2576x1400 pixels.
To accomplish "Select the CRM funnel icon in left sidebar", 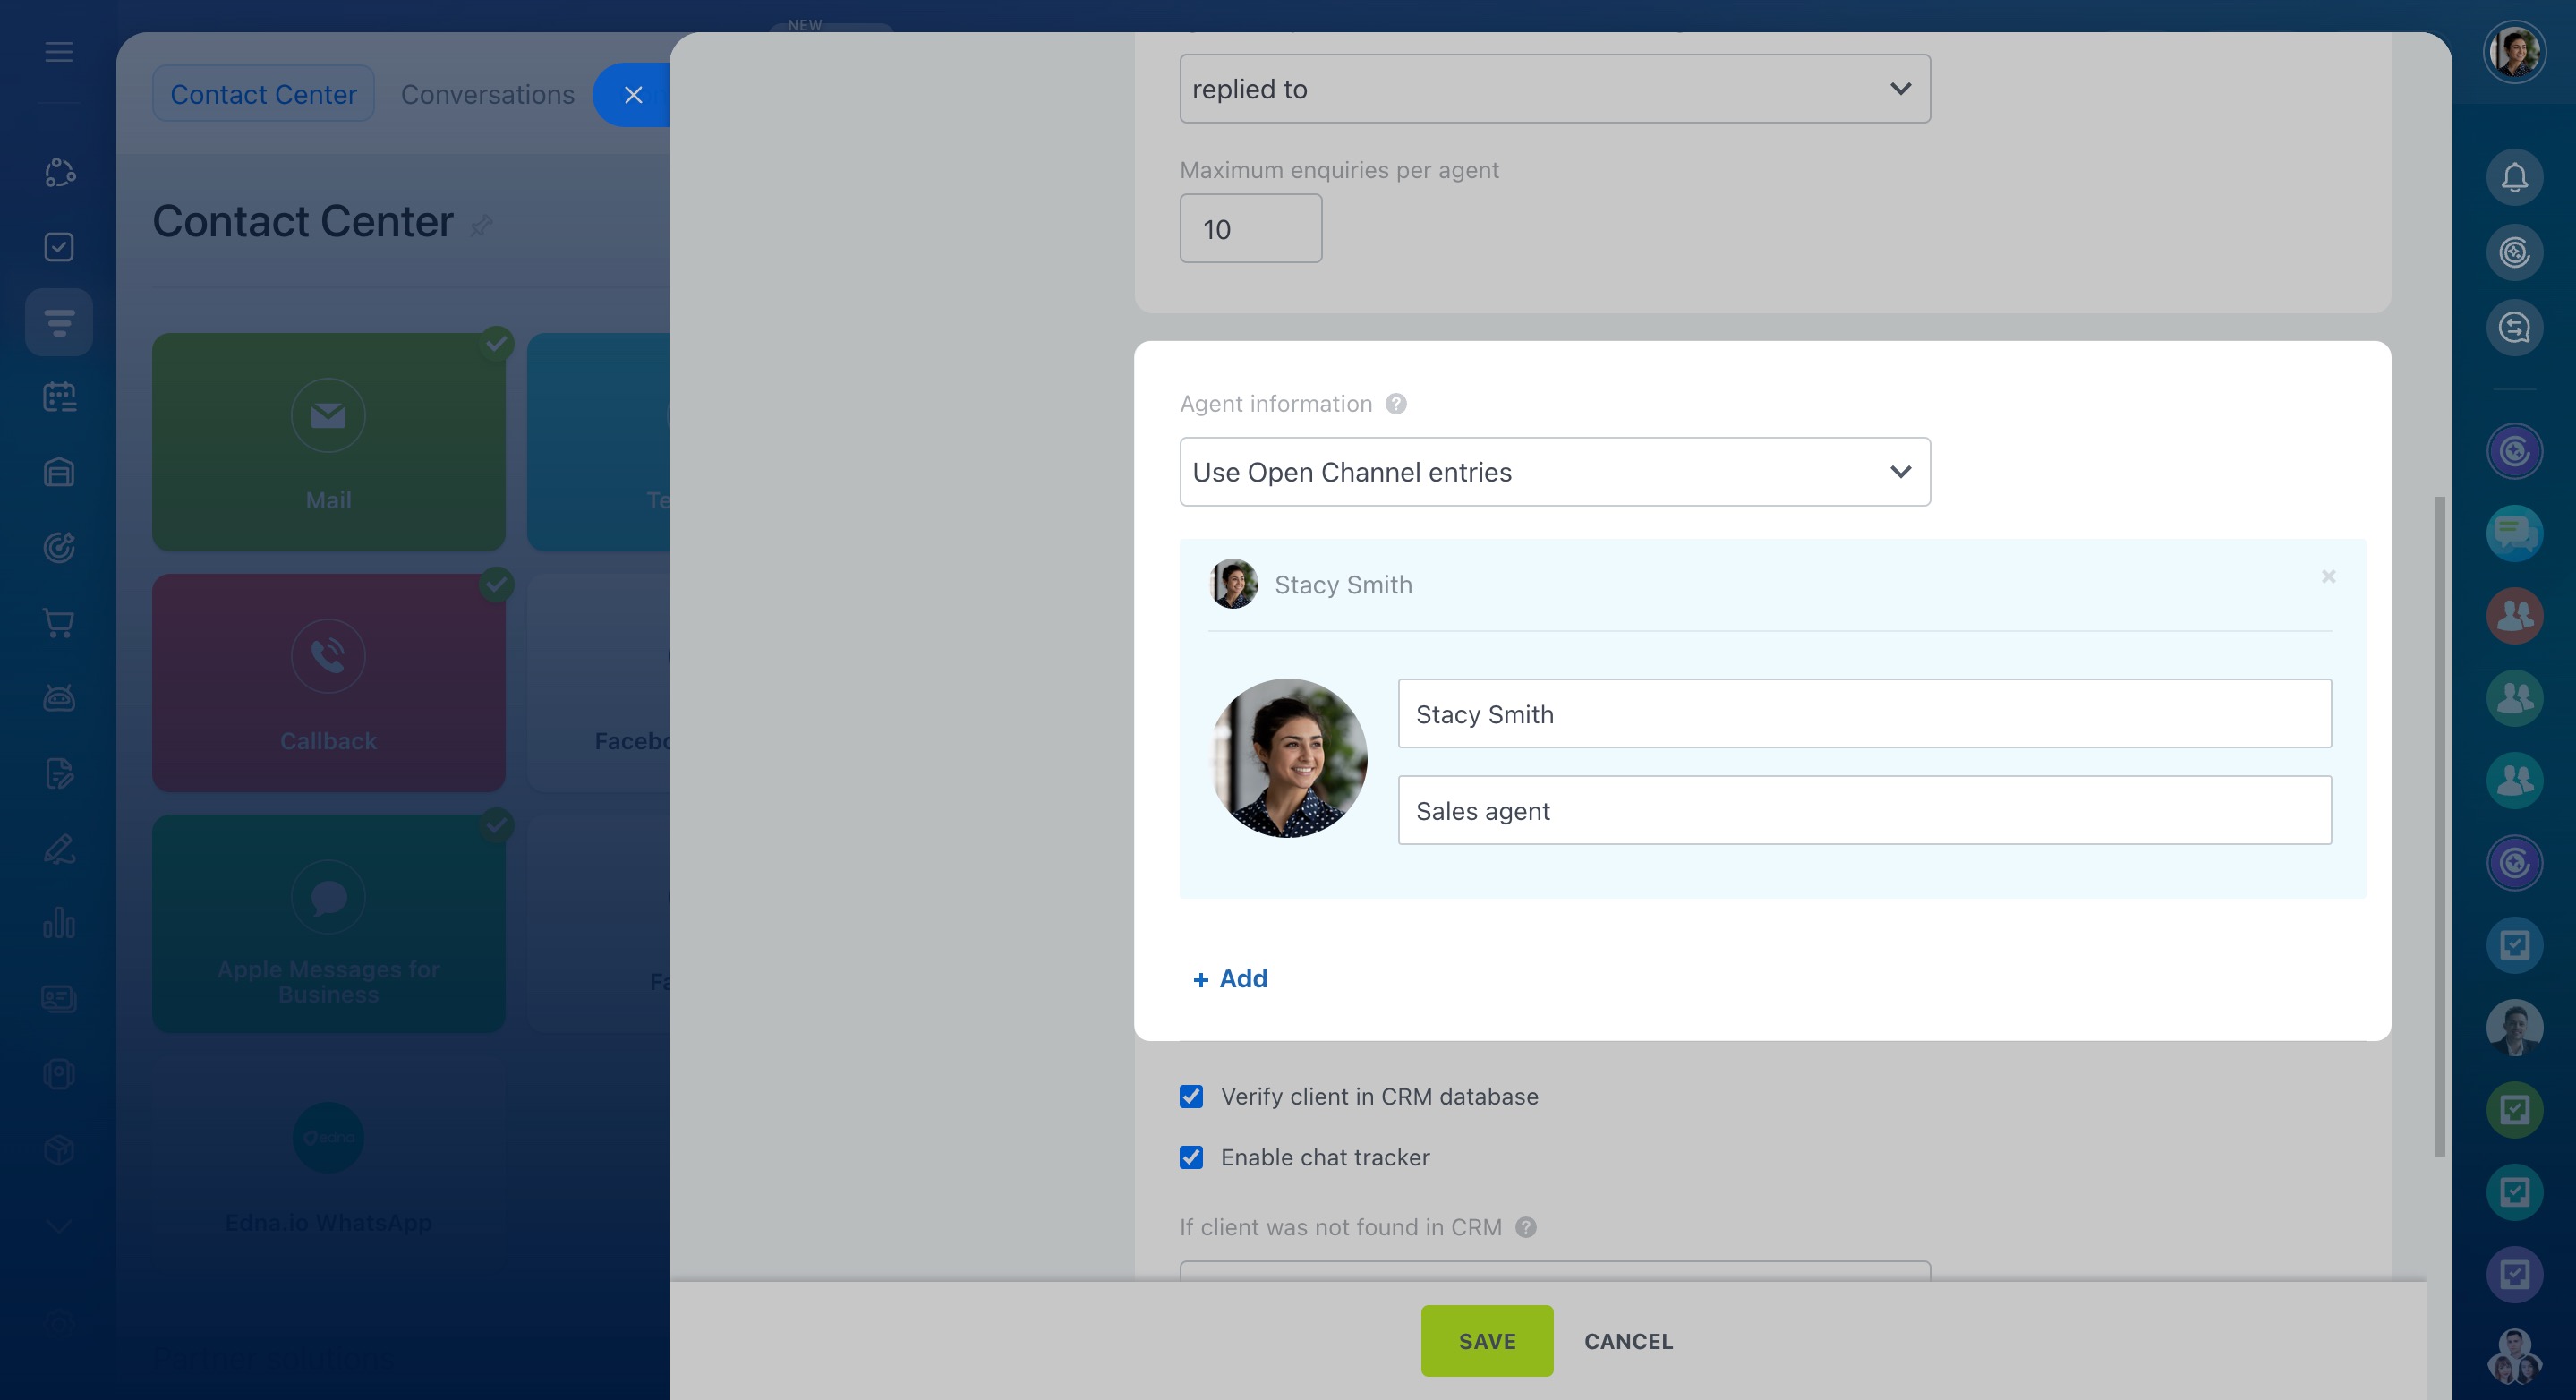I will coord(59,322).
